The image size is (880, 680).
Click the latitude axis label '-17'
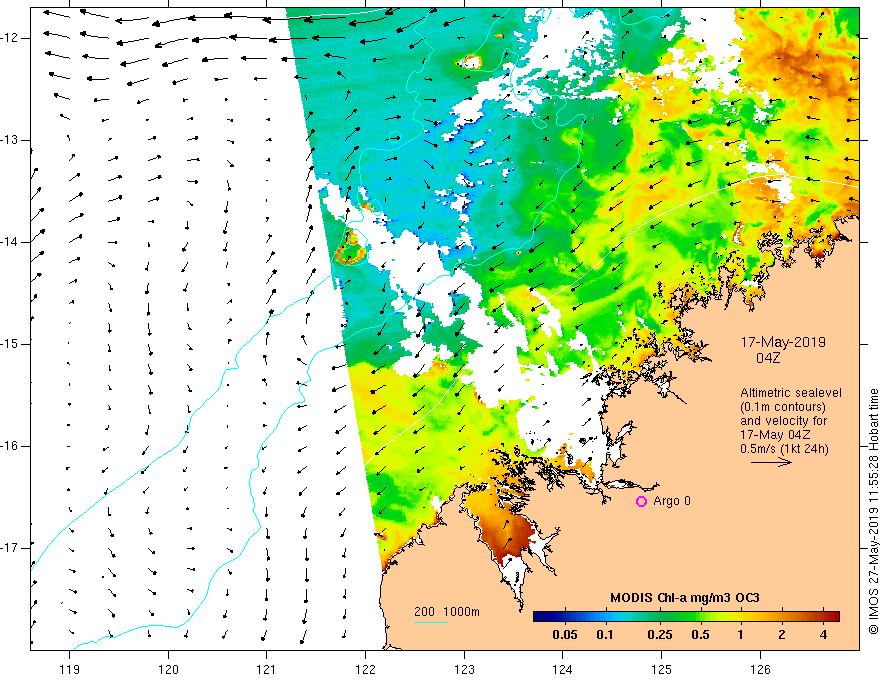tap(10, 547)
